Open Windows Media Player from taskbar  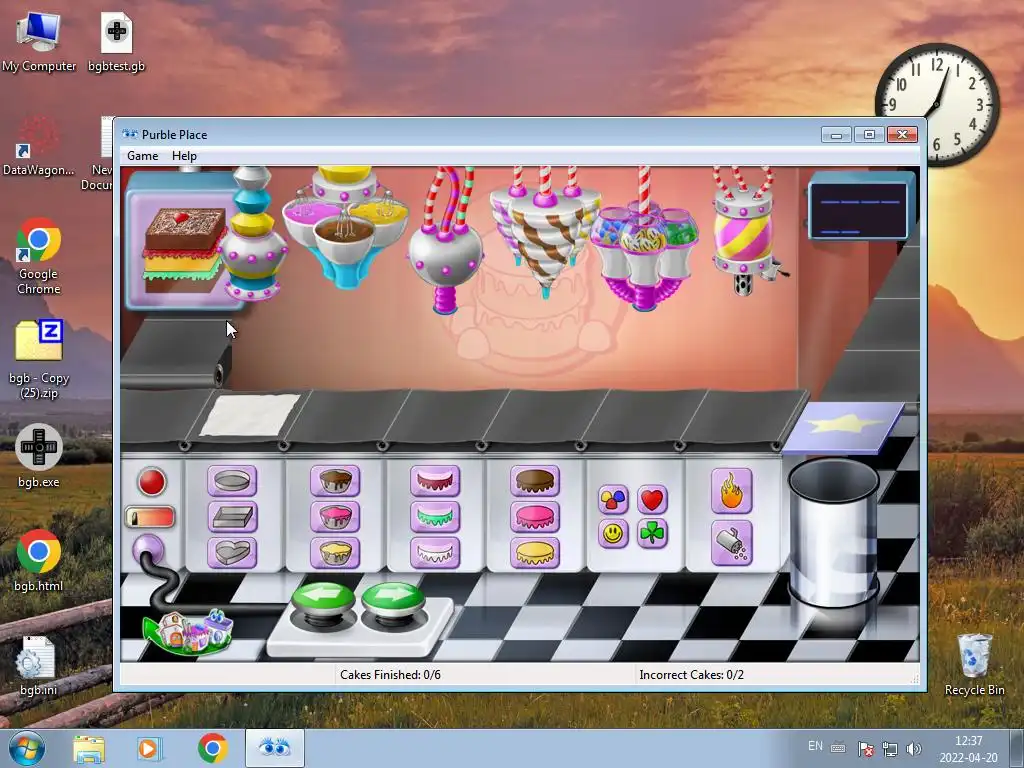pos(148,748)
